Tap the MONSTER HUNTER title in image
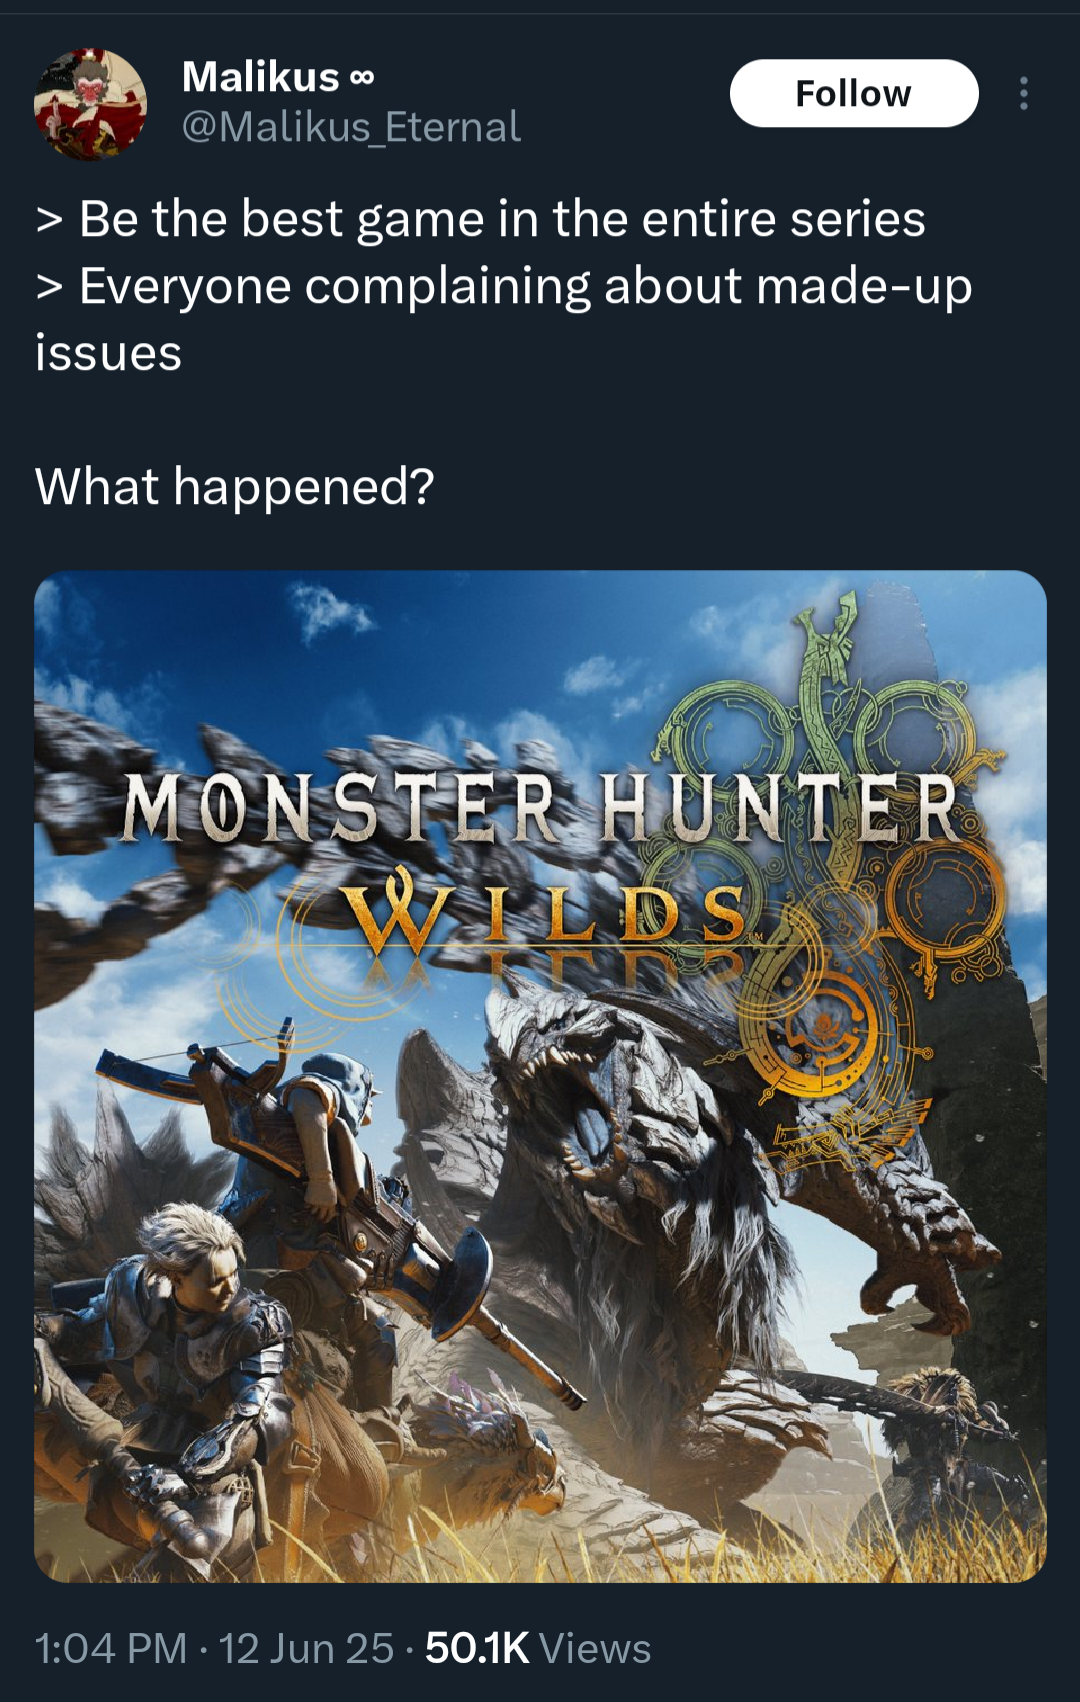This screenshot has width=1080, height=1702. 541,809
